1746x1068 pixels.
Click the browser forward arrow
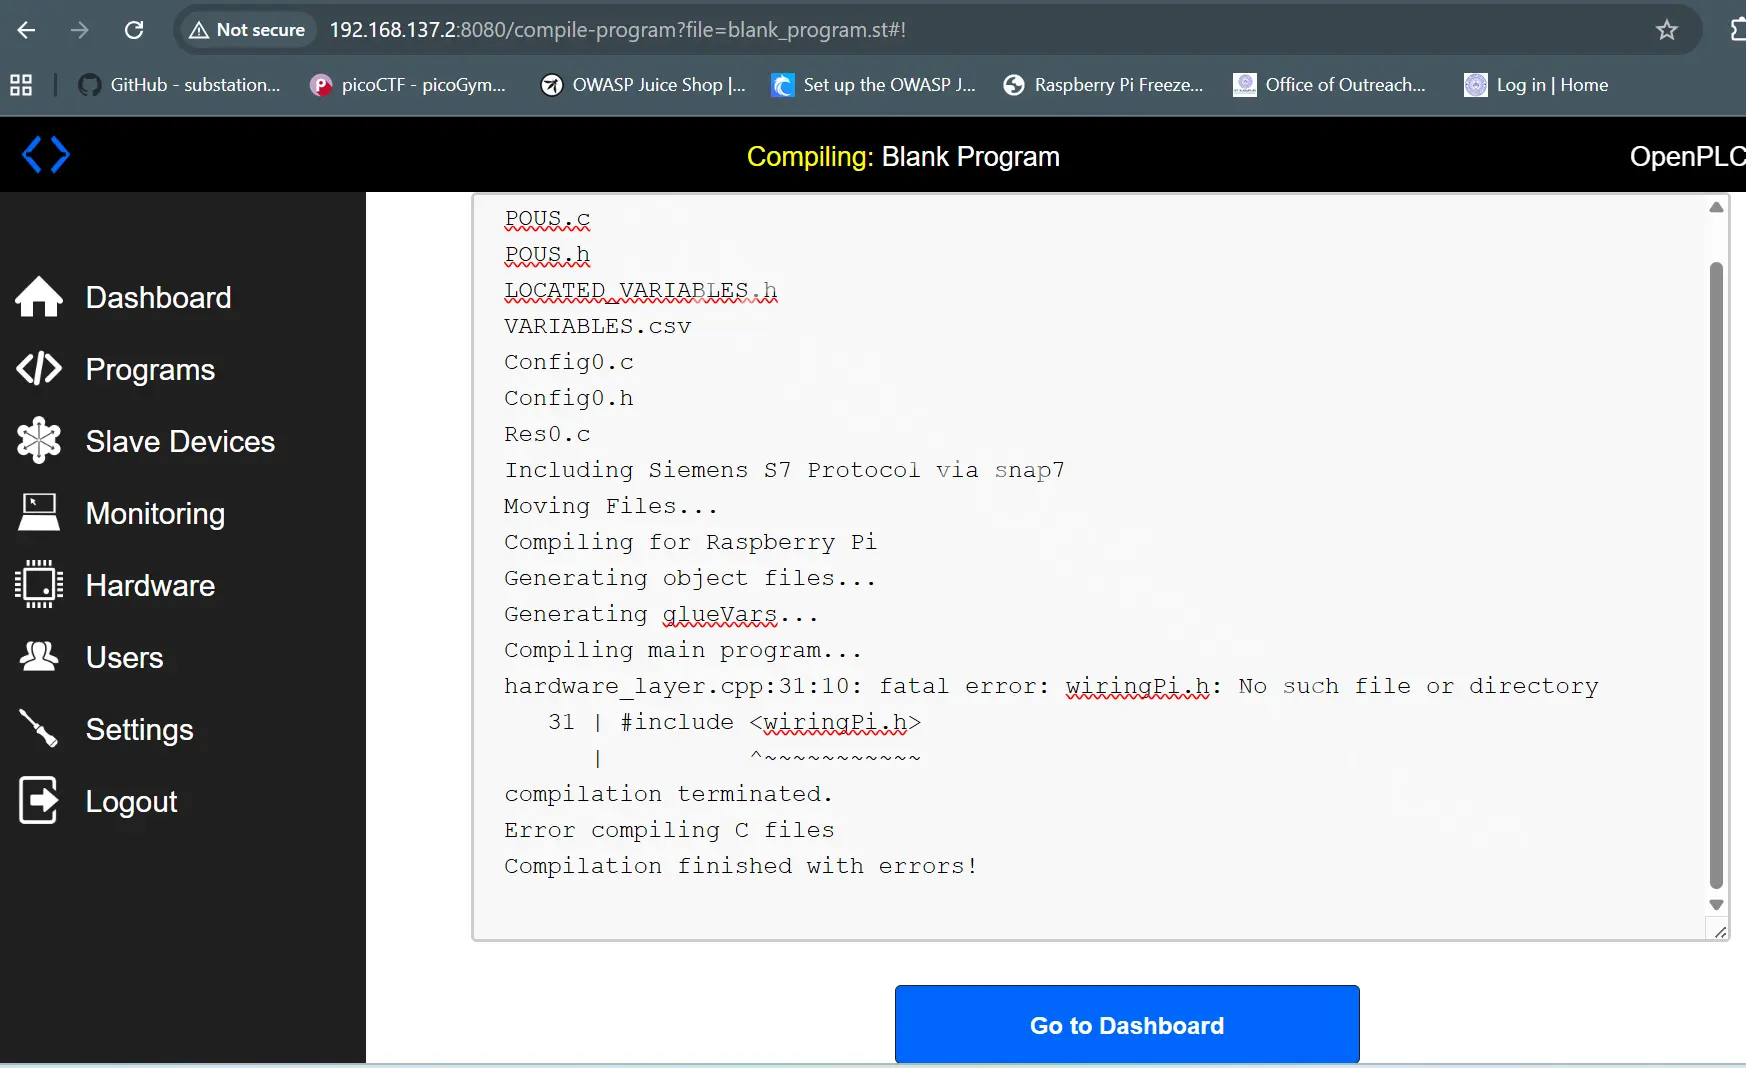click(x=80, y=30)
